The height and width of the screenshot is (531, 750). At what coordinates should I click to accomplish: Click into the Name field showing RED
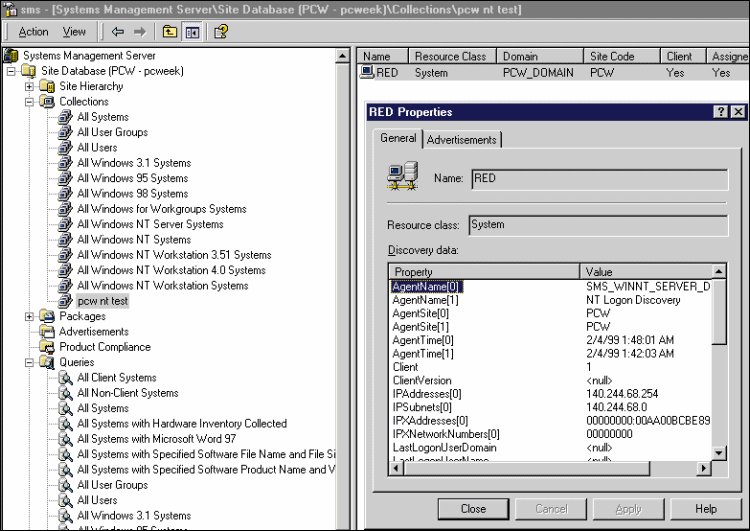(x=600, y=179)
